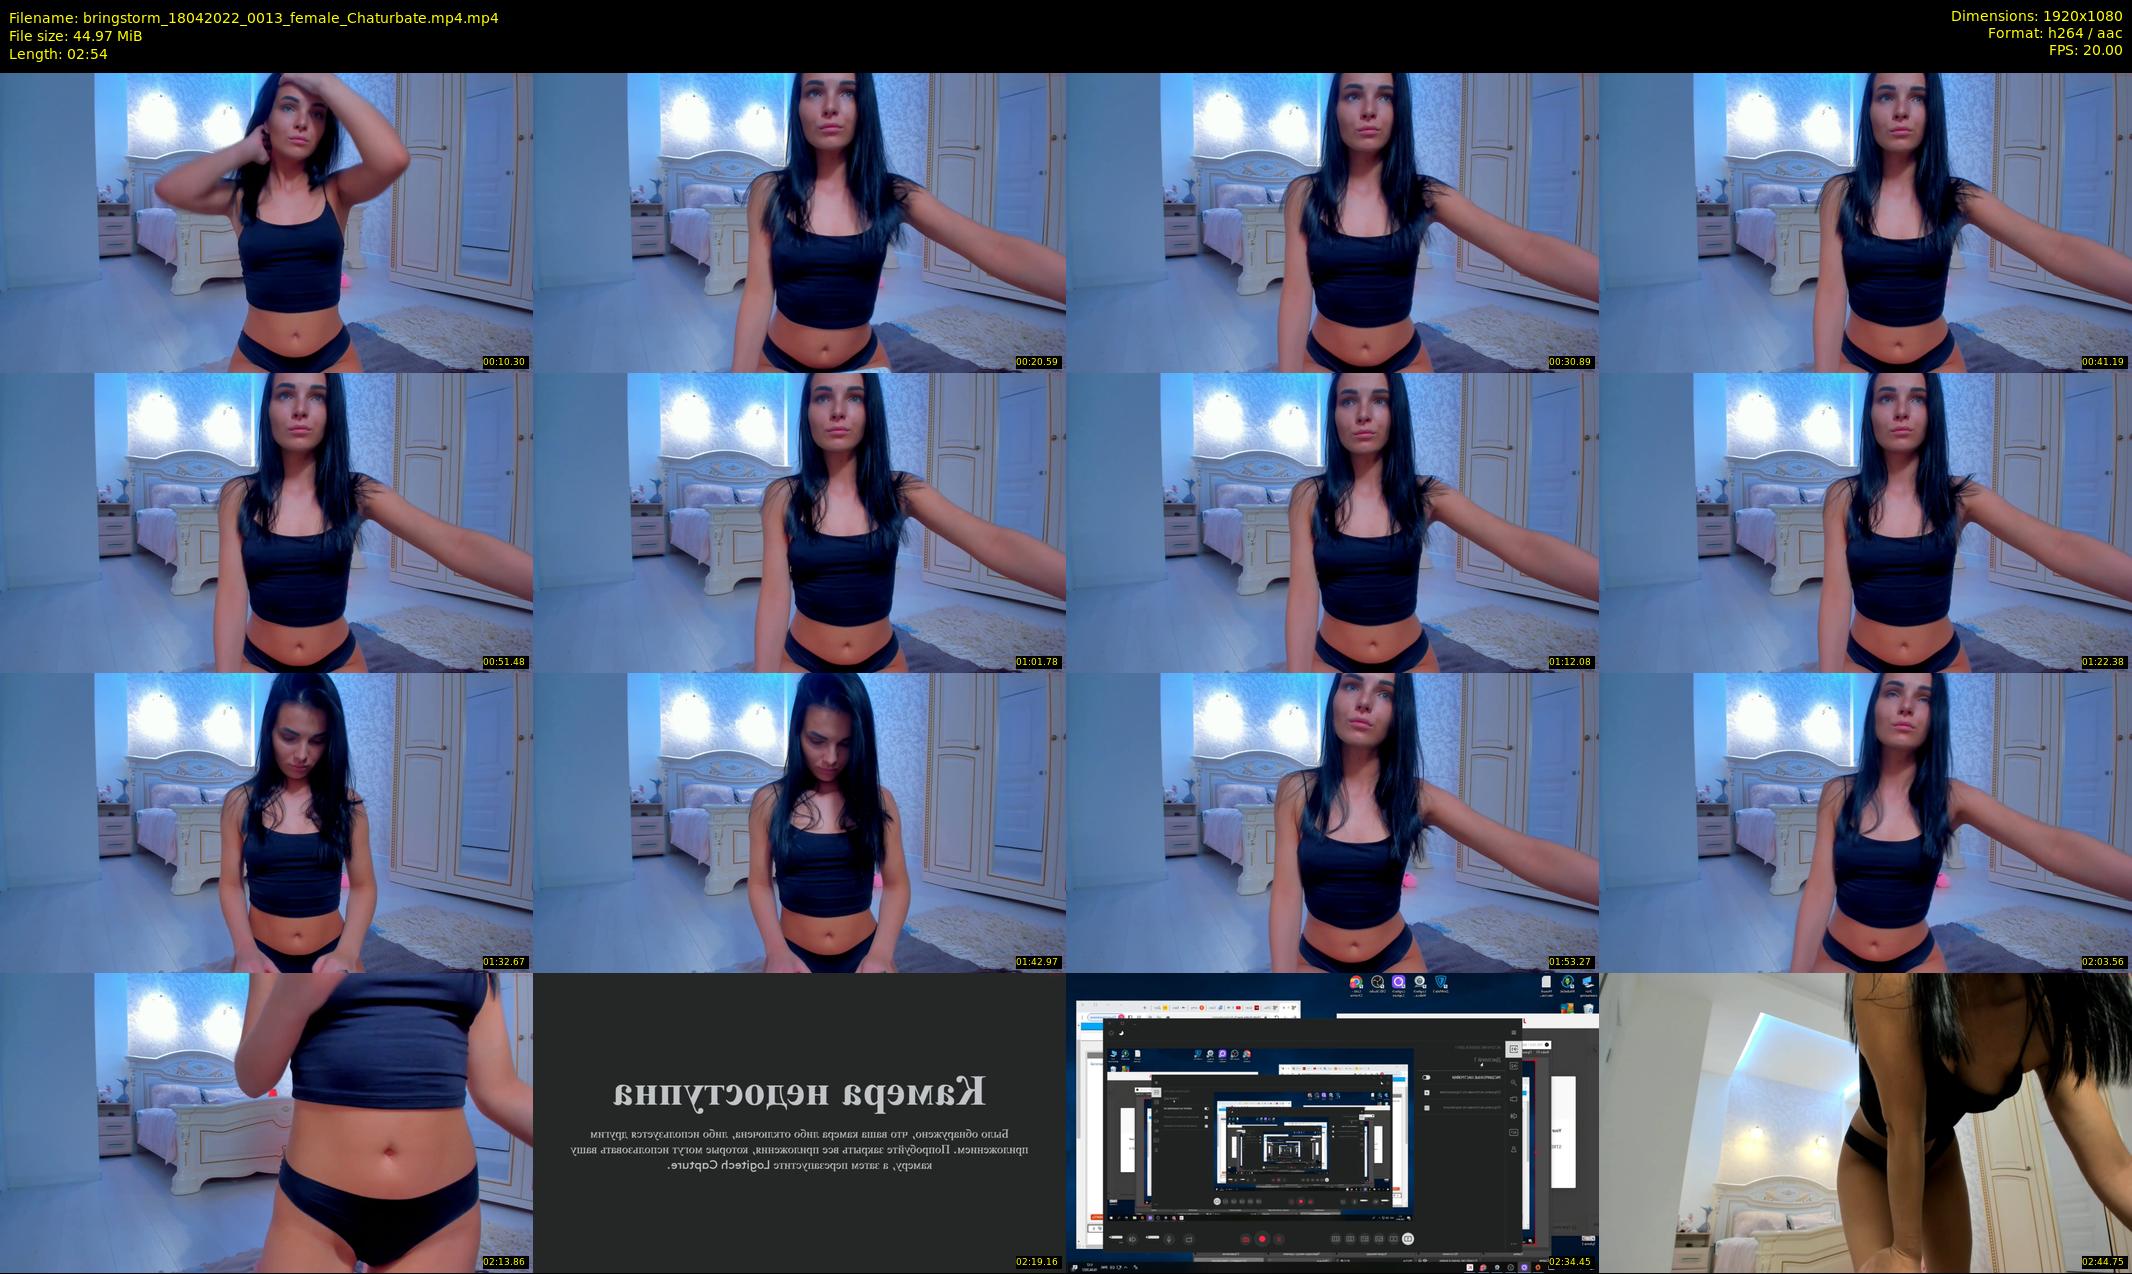
Task: Click the microphone icon in Capture's bottom bar
Action: pos(1169,1239)
